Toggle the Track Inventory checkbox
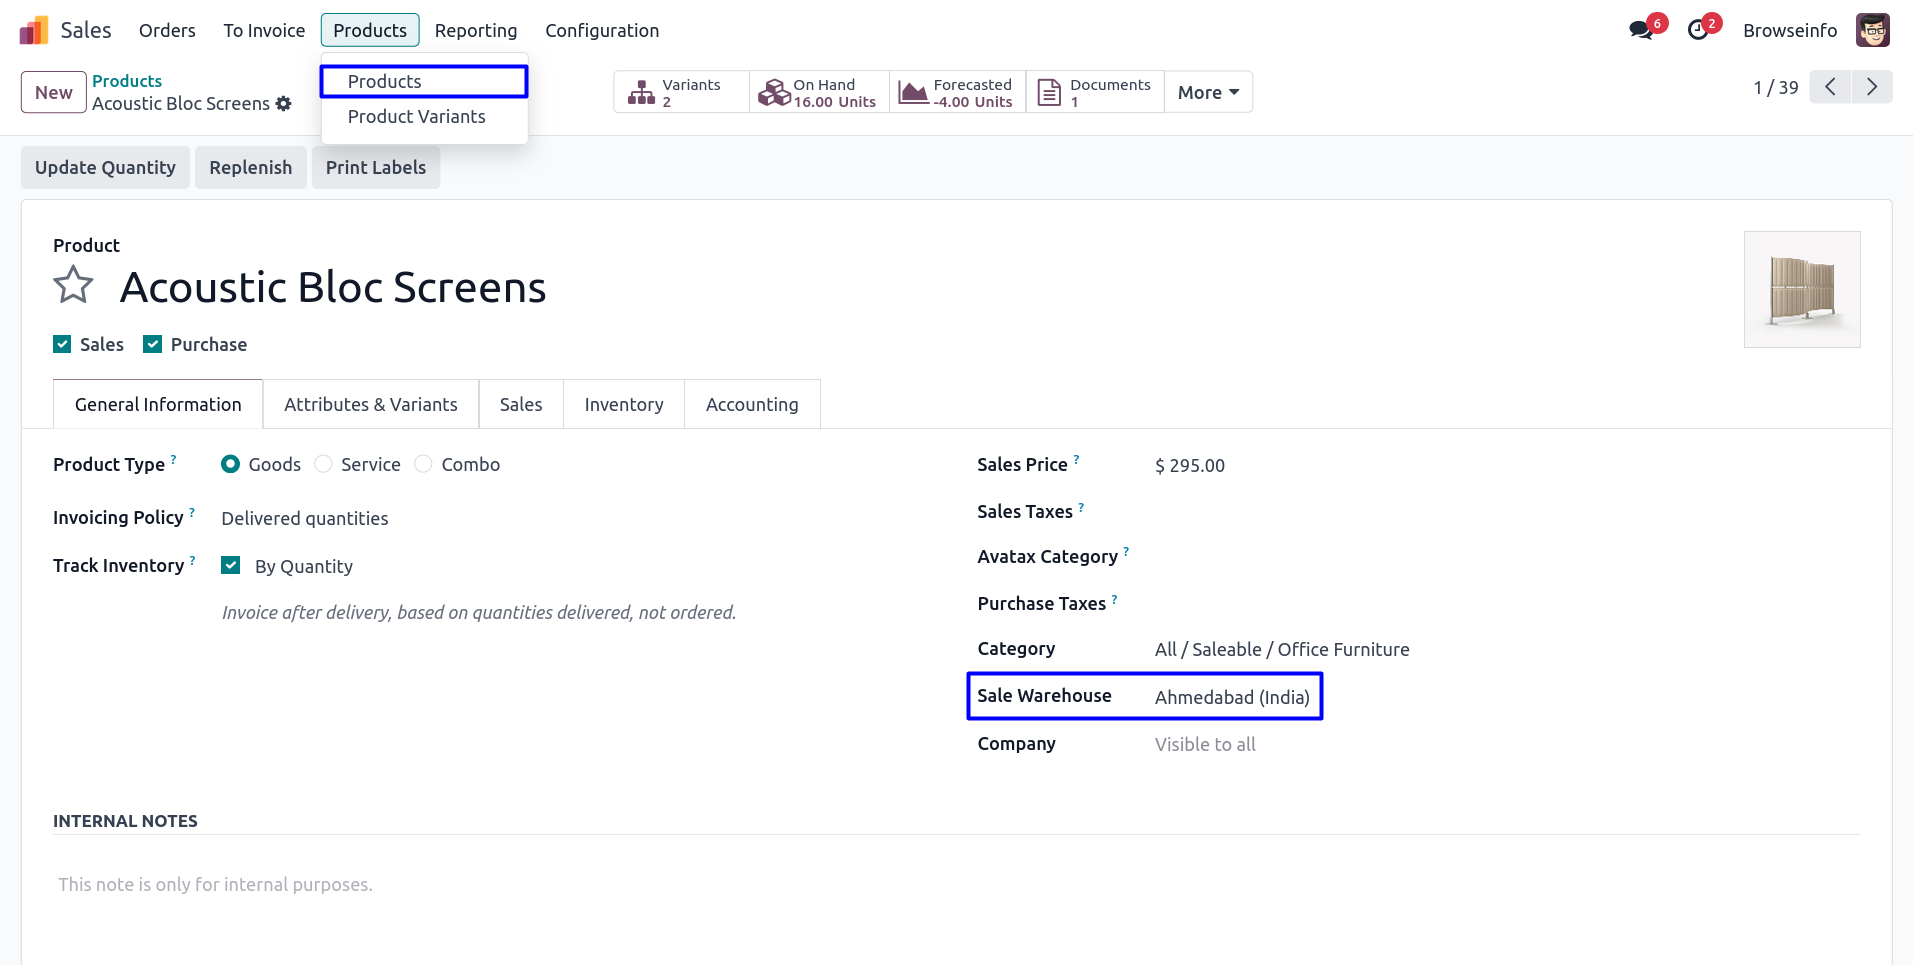Image resolution: width=1913 pixels, height=965 pixels. 231,565
